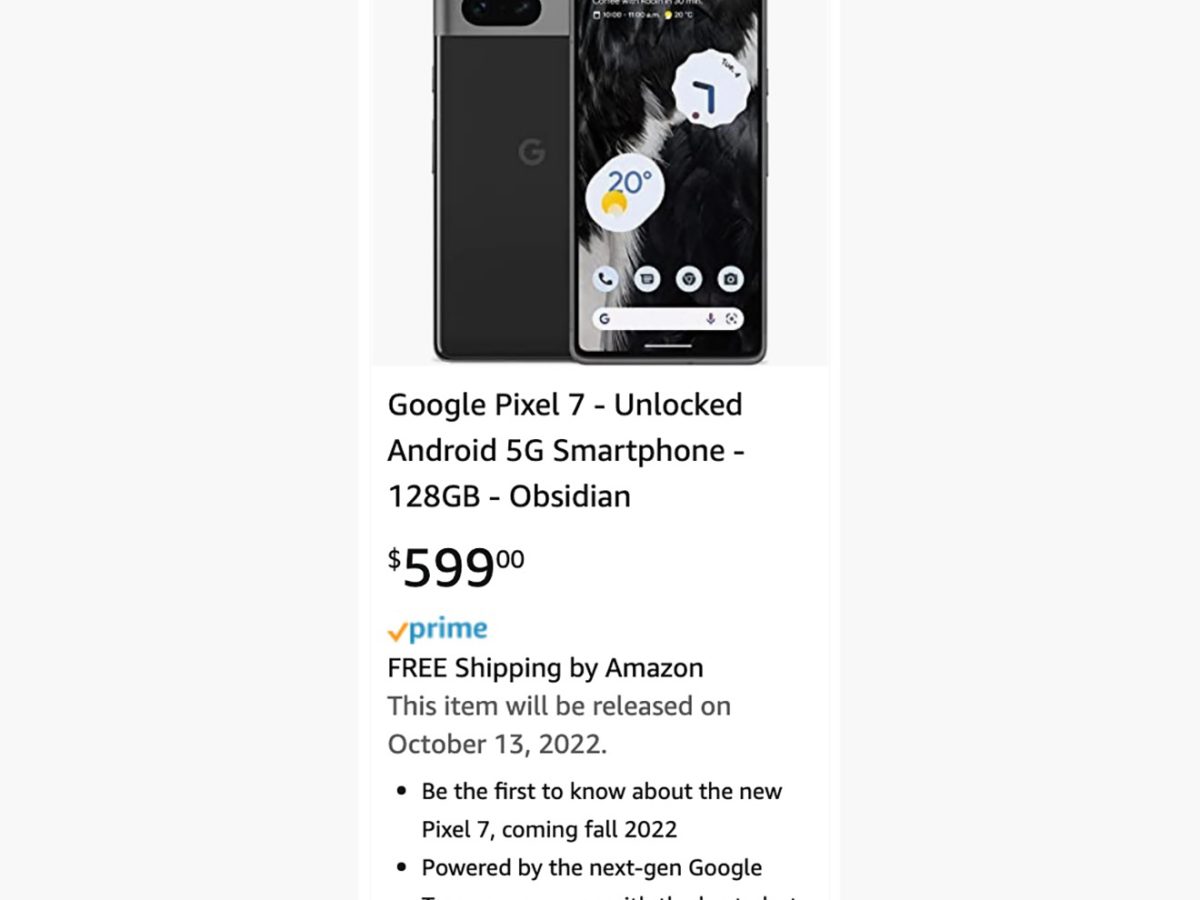Open the Messages icon in the phone dock
Image resolution: width=1200 pixels, height=900 pixels.
click(647, 279)
